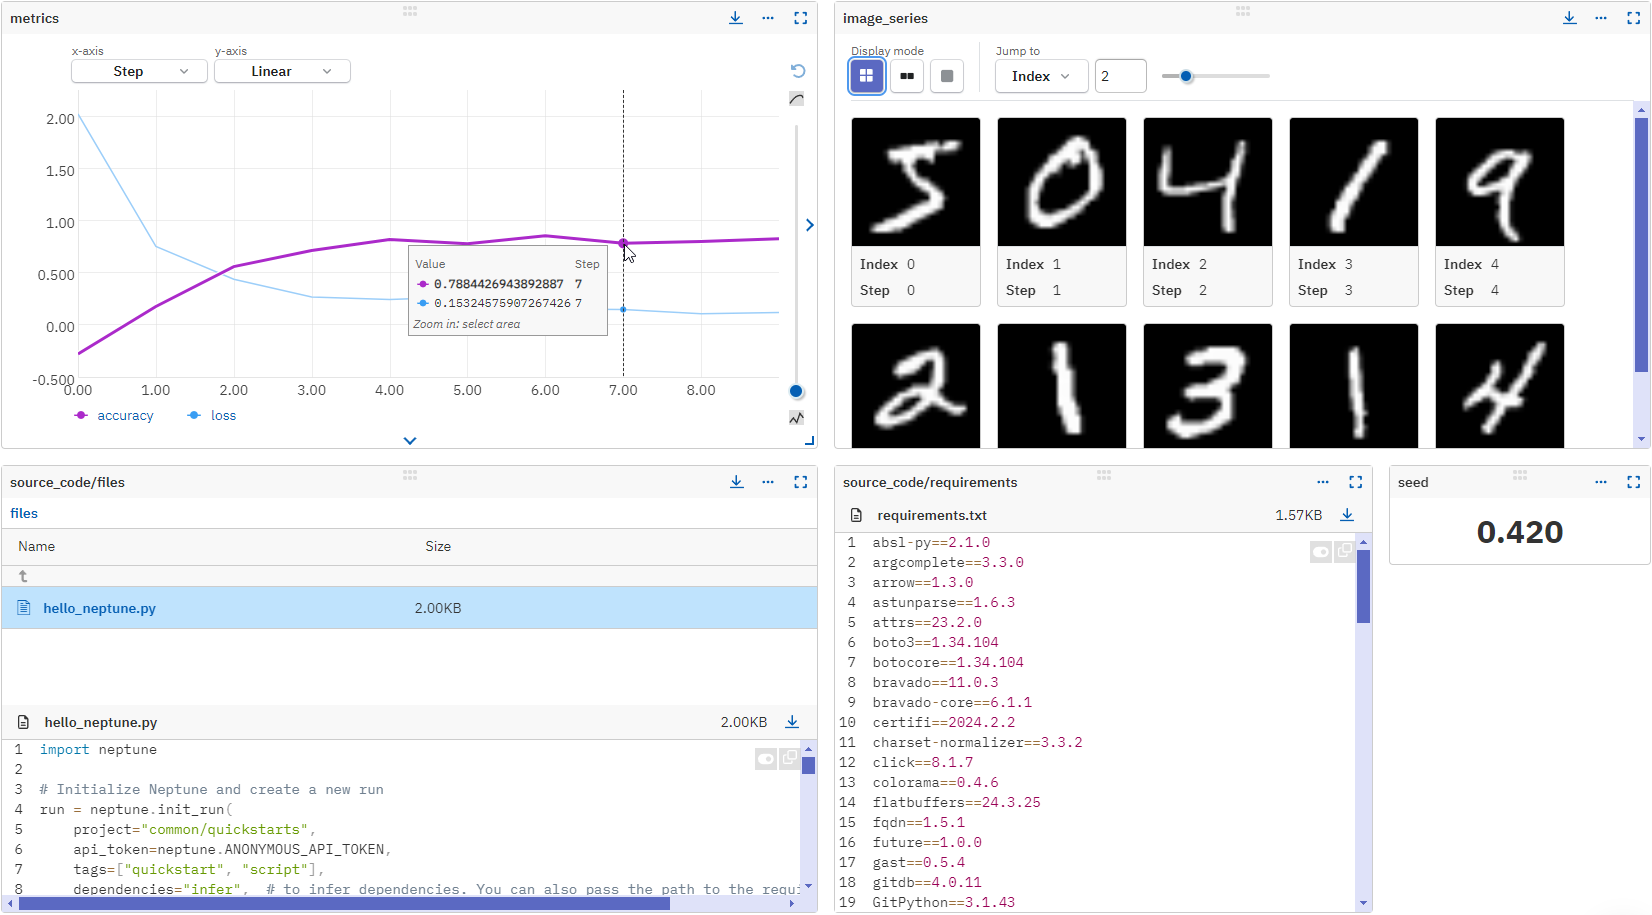Screen dimensions: 1652x915
Task: Expand the metrics widget to full screen
Action: click(800, 17)
